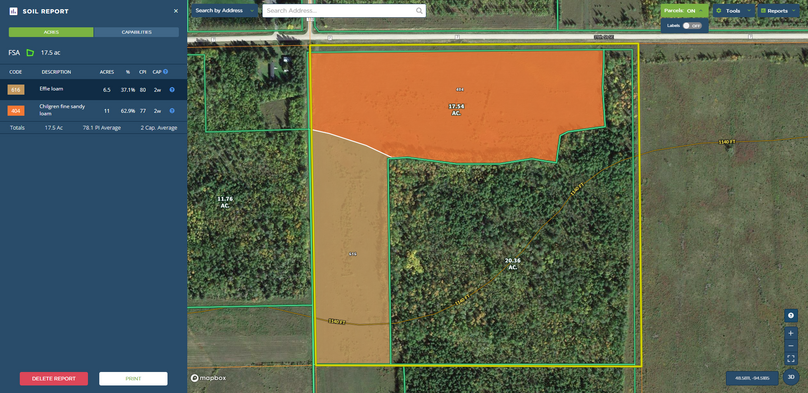Zoom in on the map
The image size is (808, 393).
click(791, 333)
